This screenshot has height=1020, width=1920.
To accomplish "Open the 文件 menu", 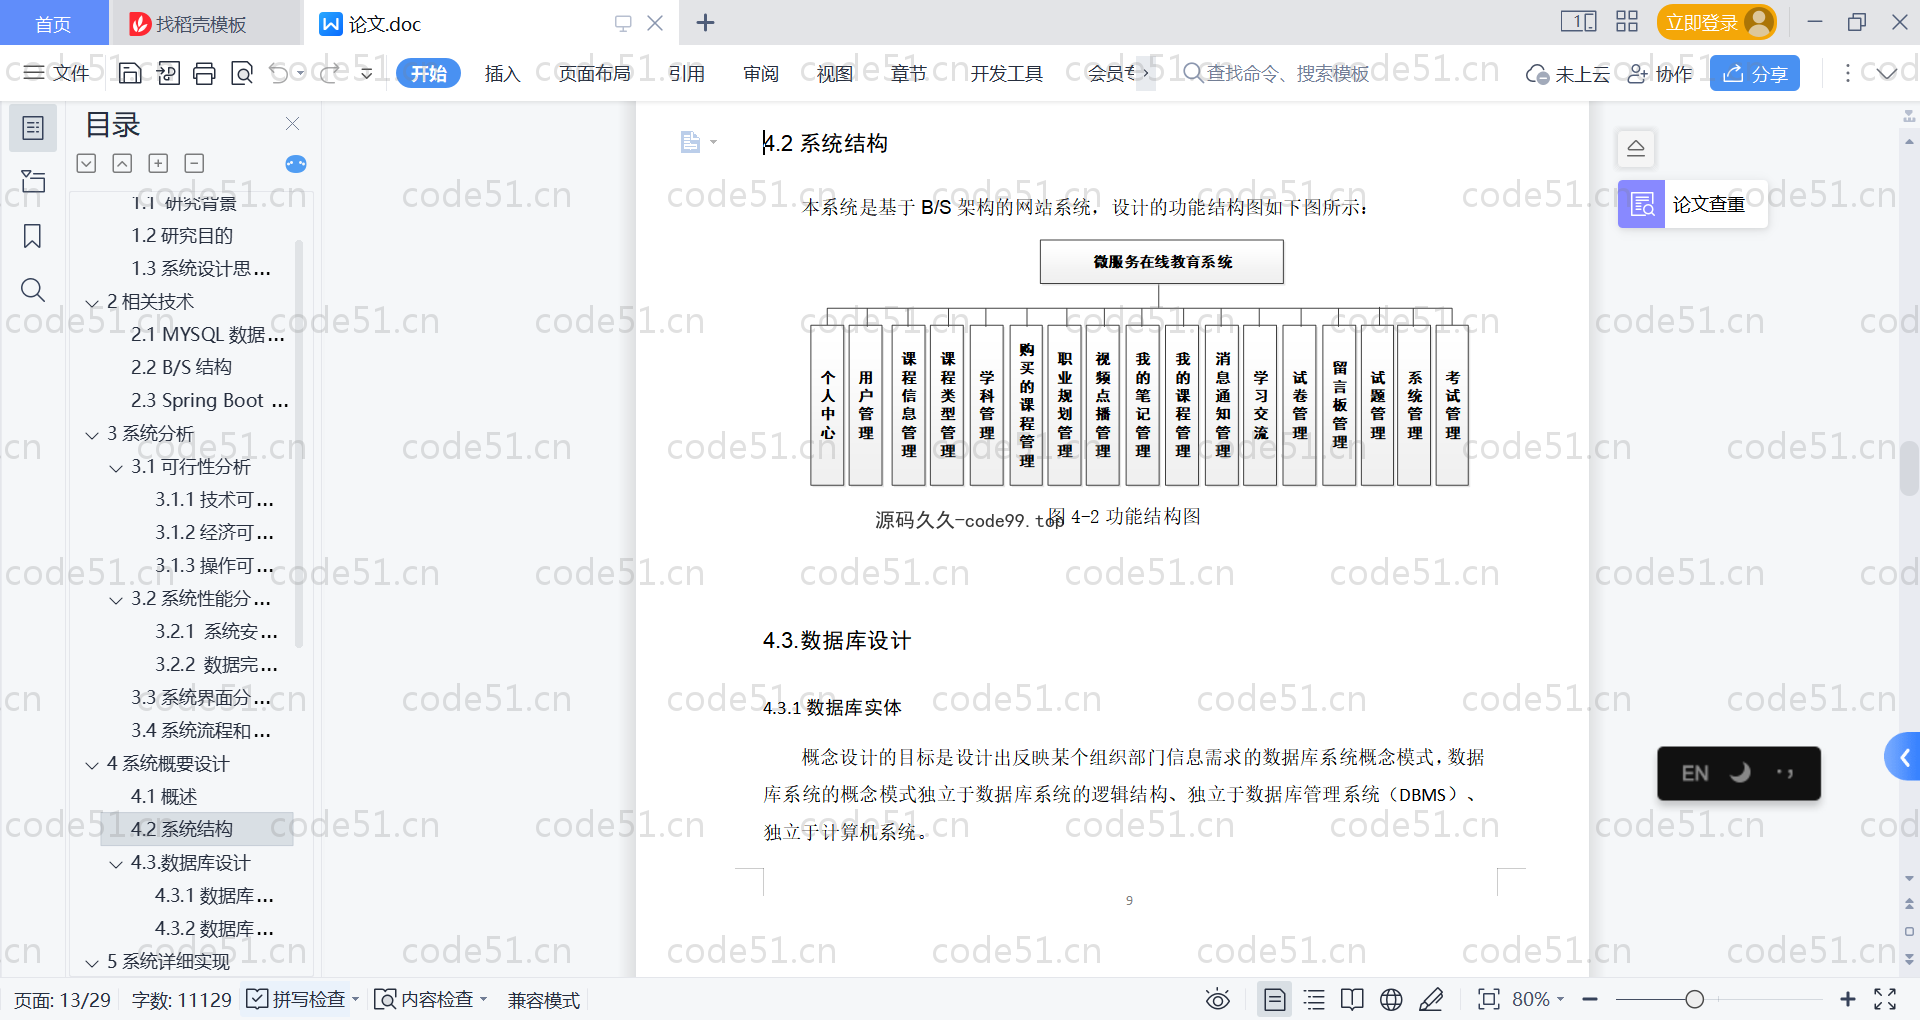I will (x=57, y=73).
